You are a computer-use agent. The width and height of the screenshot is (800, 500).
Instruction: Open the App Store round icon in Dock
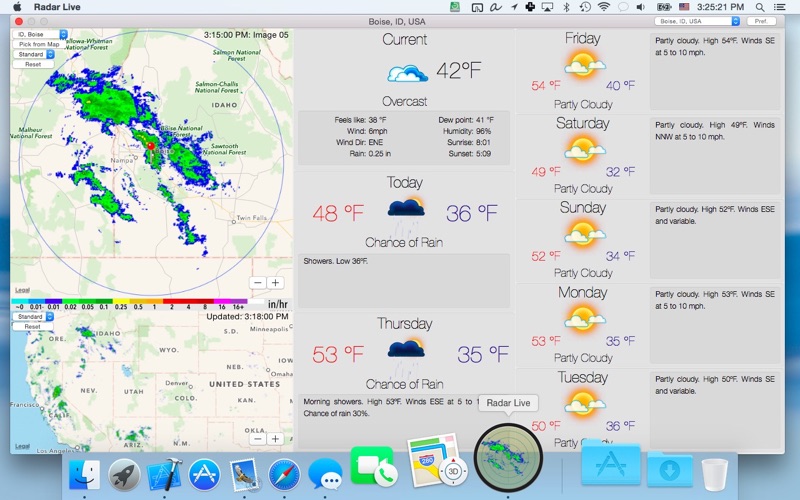coord(204,475)
